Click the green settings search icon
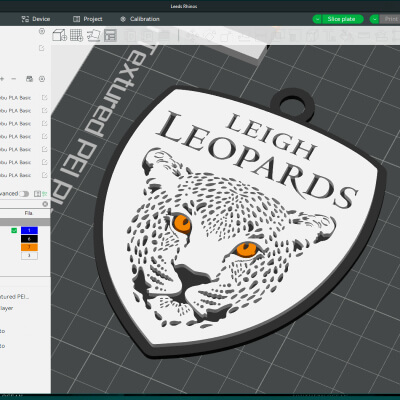400x400 pixels. pos(45,194)
